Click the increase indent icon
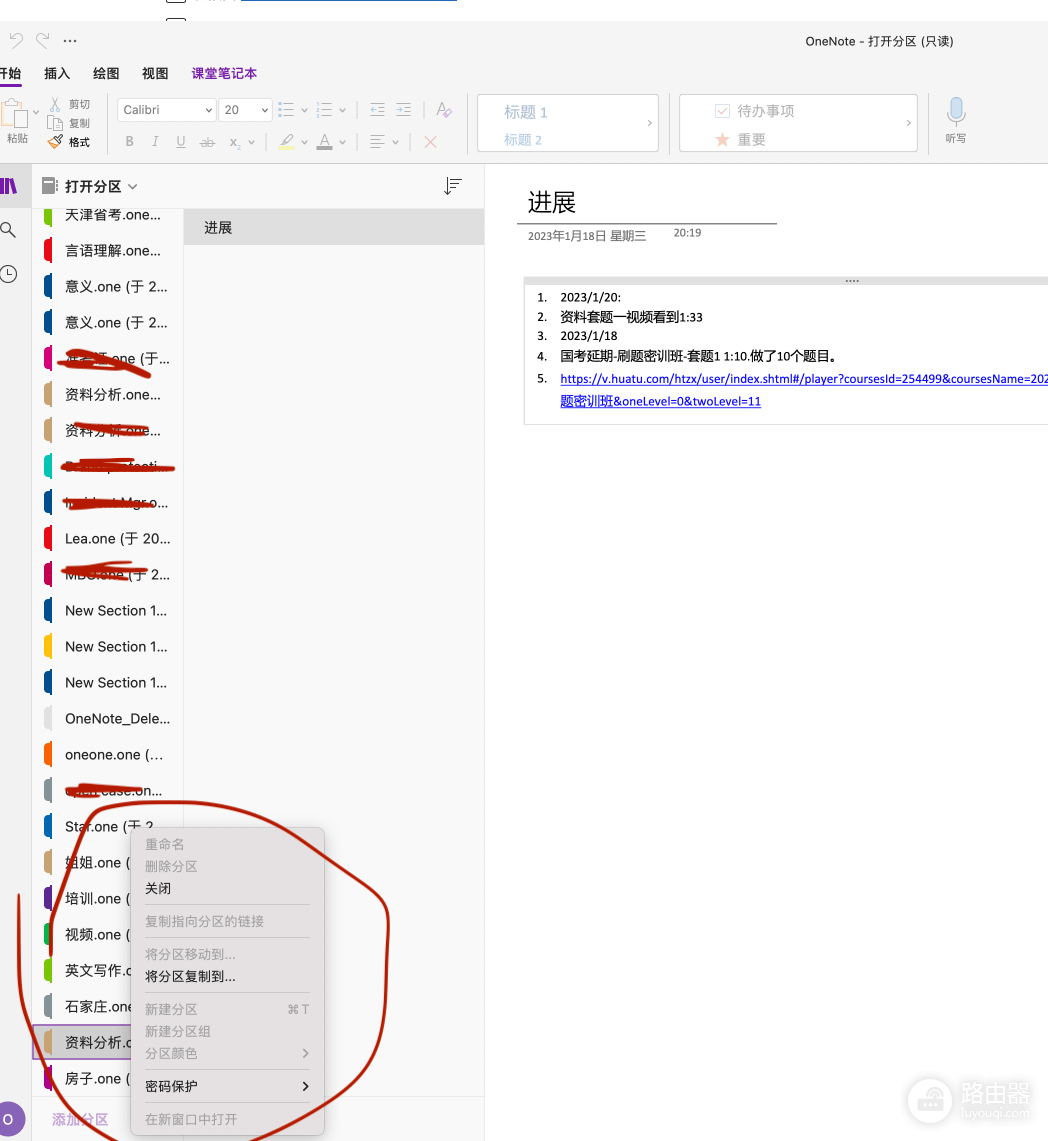Image resolution: width=1048 pixels, height=1141 pixels. point(403,110)
